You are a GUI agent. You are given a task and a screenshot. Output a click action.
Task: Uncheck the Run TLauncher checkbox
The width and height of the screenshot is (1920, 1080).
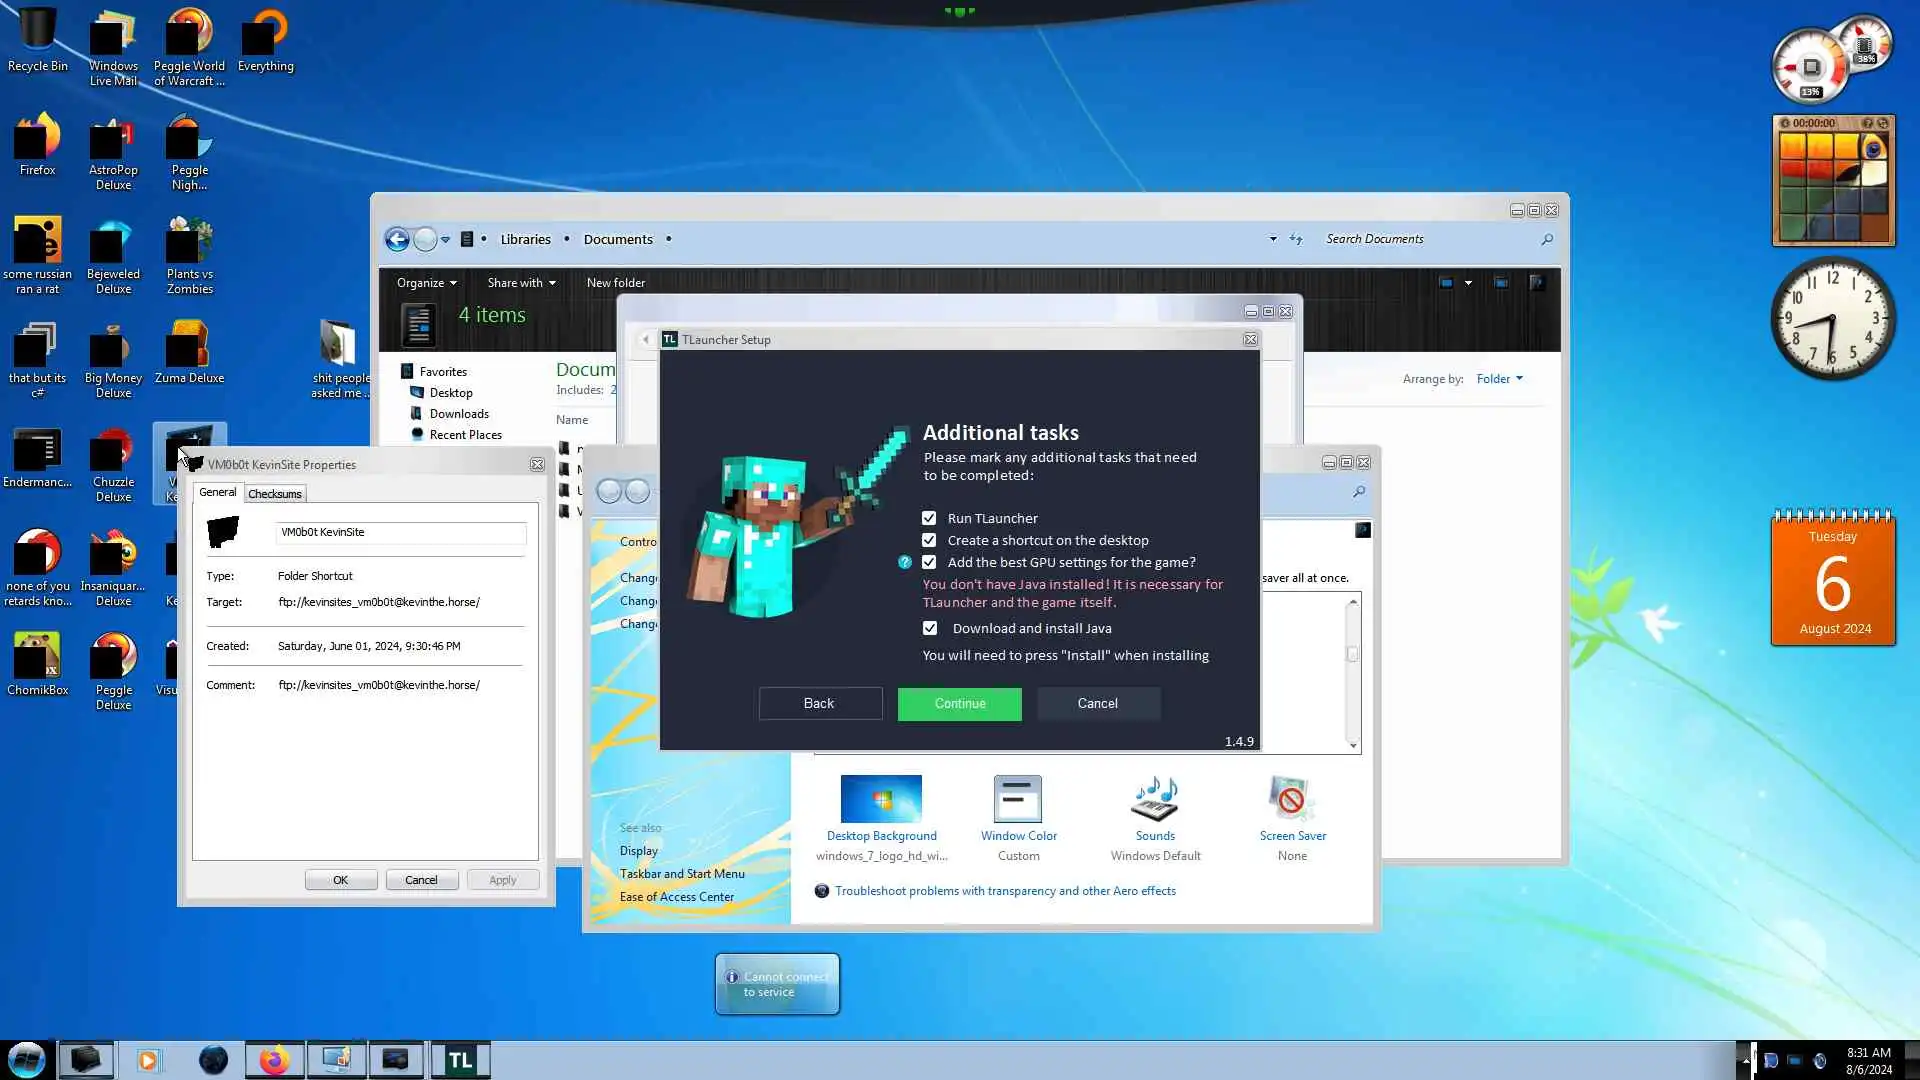coord(929,518)
